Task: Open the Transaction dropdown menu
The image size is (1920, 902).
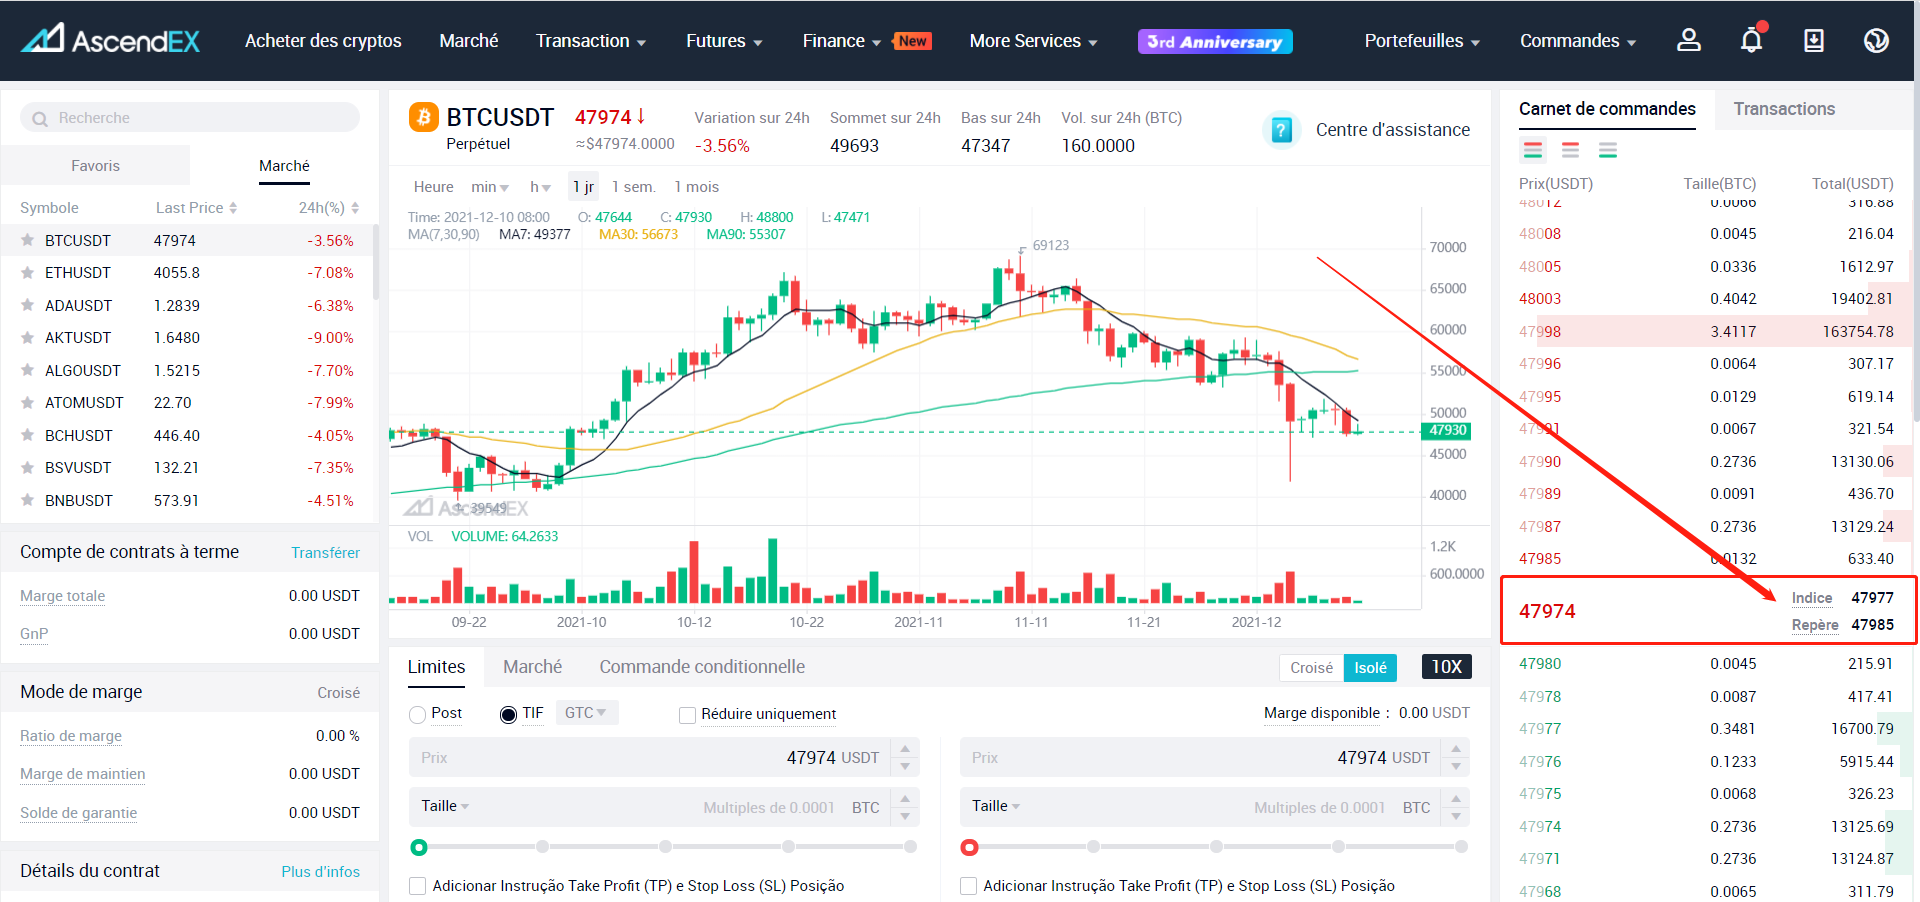Action: pyautogui.click(x=591, y=41)
